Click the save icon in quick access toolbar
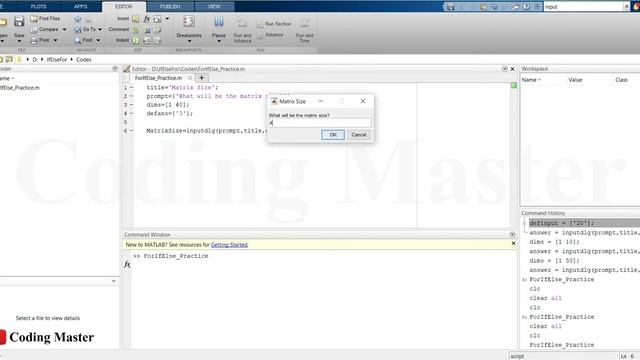 (x=450, y=7)
